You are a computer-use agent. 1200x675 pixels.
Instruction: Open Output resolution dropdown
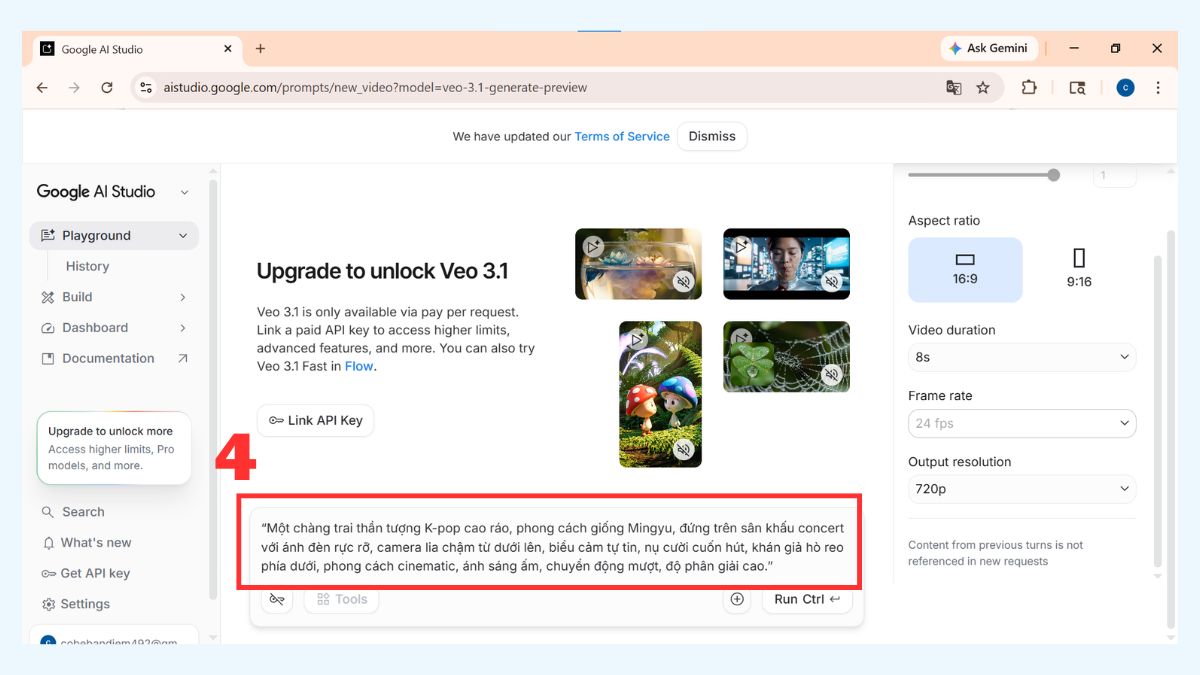[1022, 489]
